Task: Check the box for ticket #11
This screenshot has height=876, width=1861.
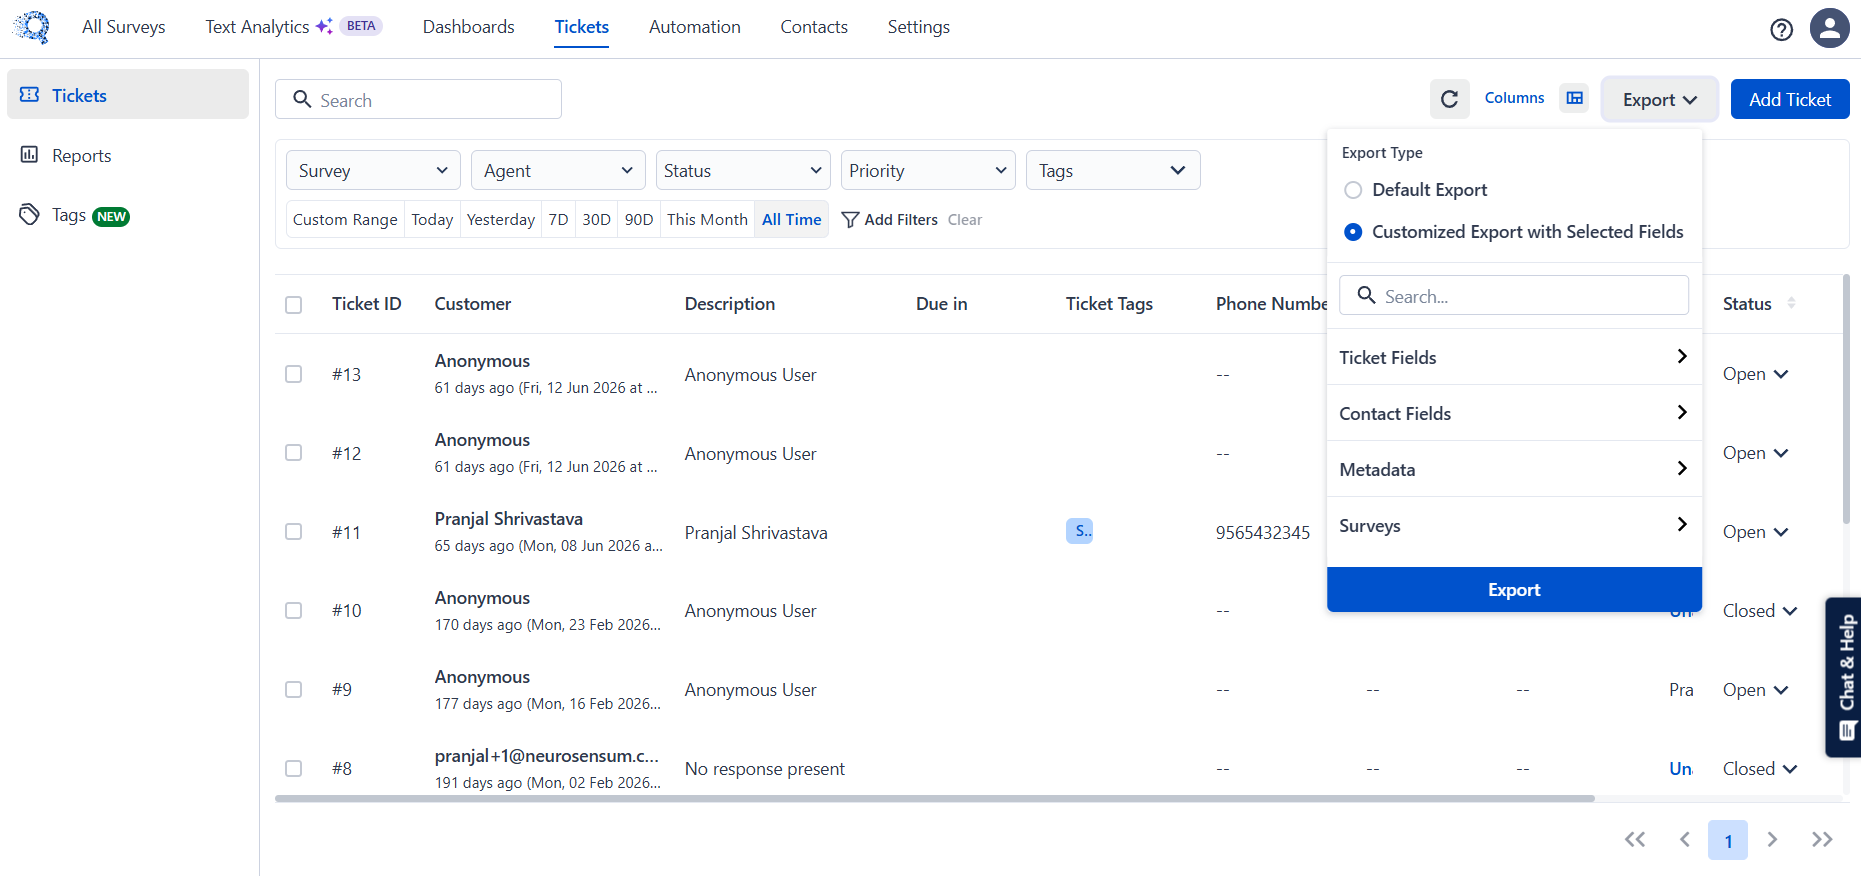Action: pos(293,532)
